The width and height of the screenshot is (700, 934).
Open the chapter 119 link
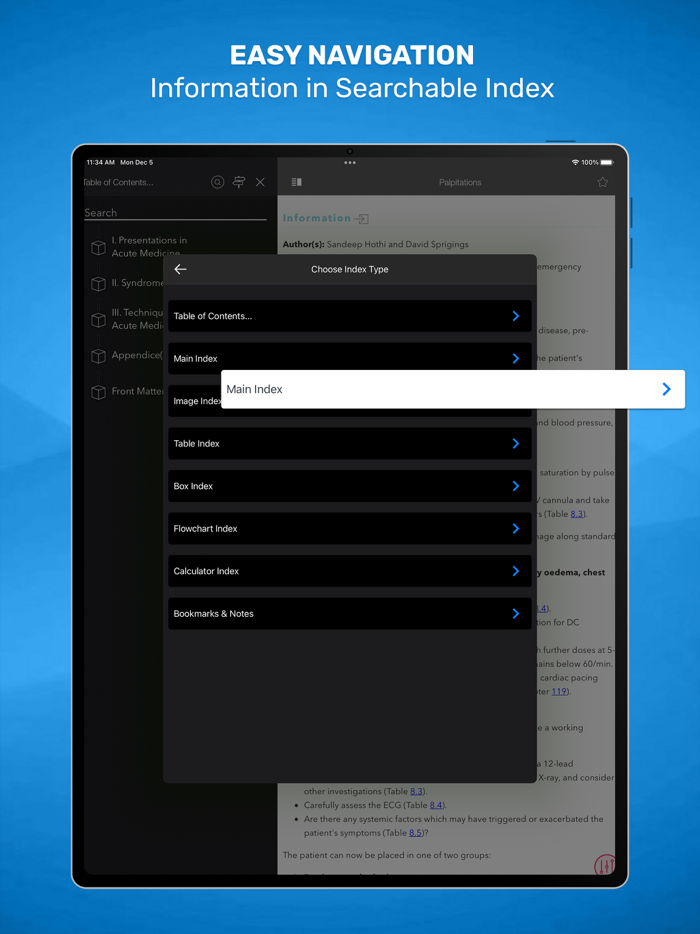click(x=559, y=692)
